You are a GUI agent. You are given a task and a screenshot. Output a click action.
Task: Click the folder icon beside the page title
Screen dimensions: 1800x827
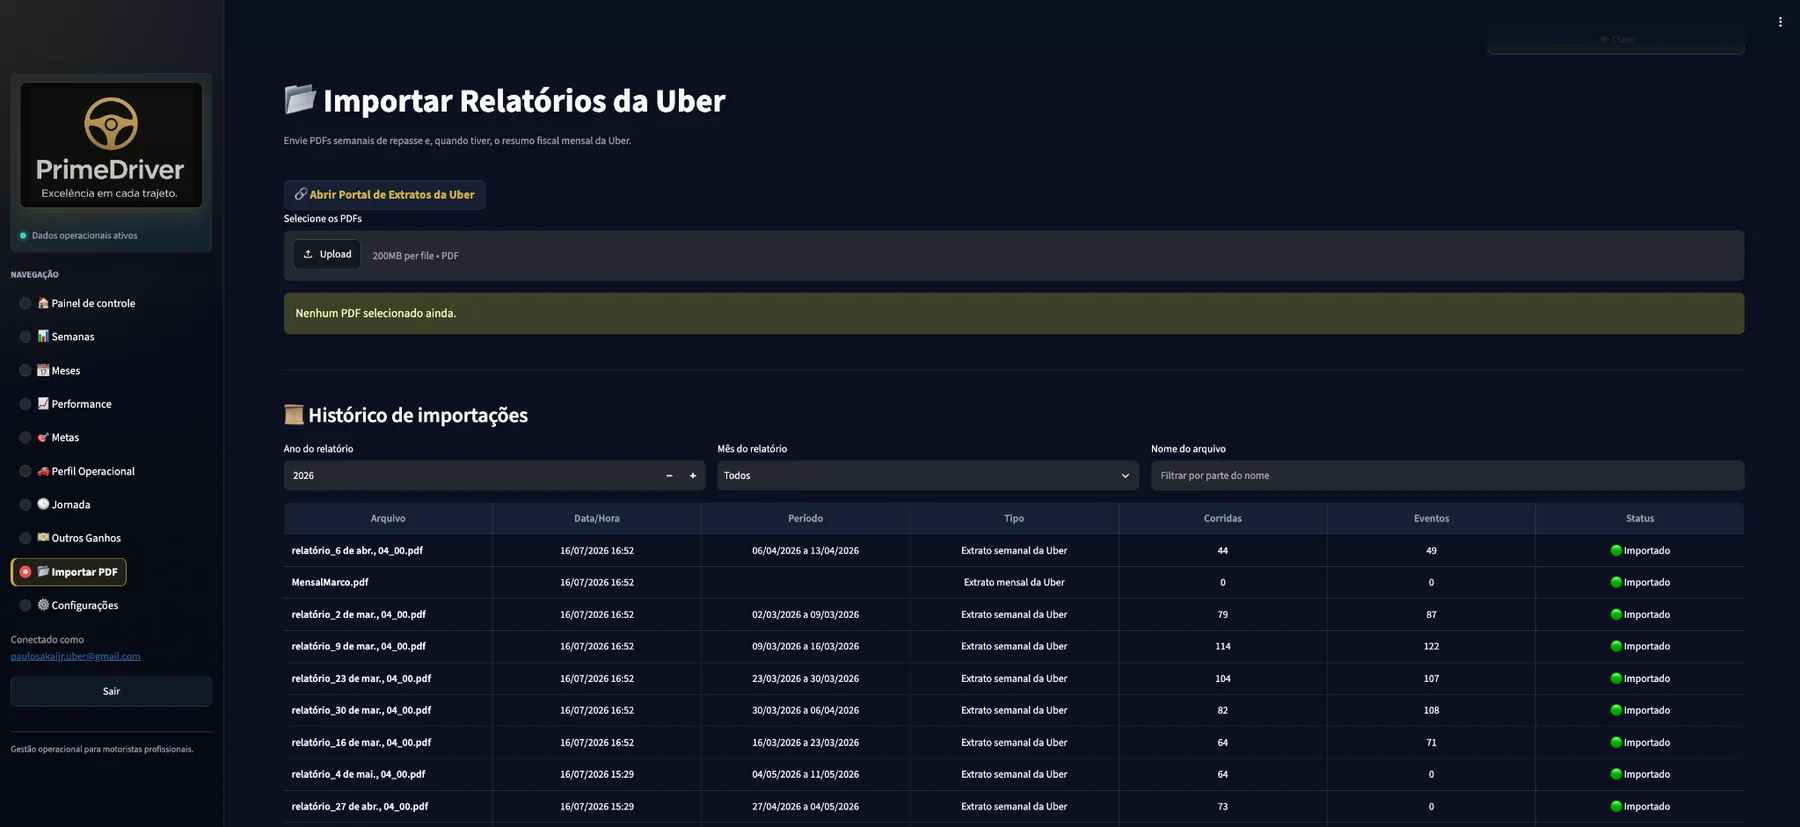(300, 99)
